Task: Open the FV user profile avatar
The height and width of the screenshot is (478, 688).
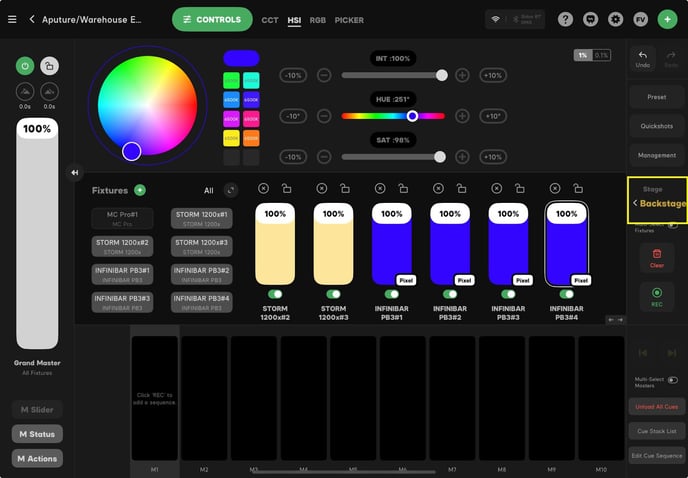Action: click(x=641, y=20)
